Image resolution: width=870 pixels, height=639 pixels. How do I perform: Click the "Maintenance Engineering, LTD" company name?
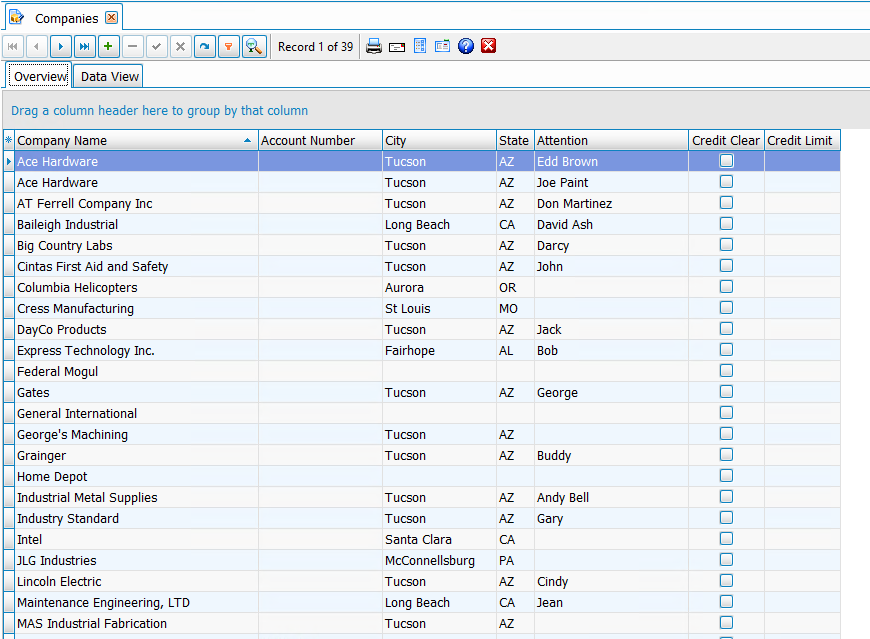coord(103,603)
